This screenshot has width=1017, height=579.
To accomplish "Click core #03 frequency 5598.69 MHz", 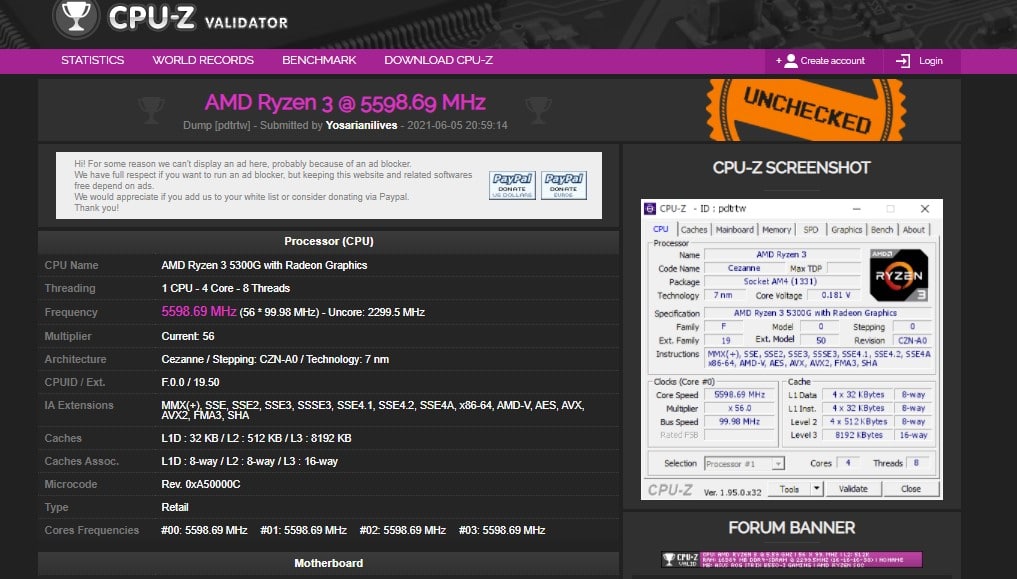I will (502, 530).
